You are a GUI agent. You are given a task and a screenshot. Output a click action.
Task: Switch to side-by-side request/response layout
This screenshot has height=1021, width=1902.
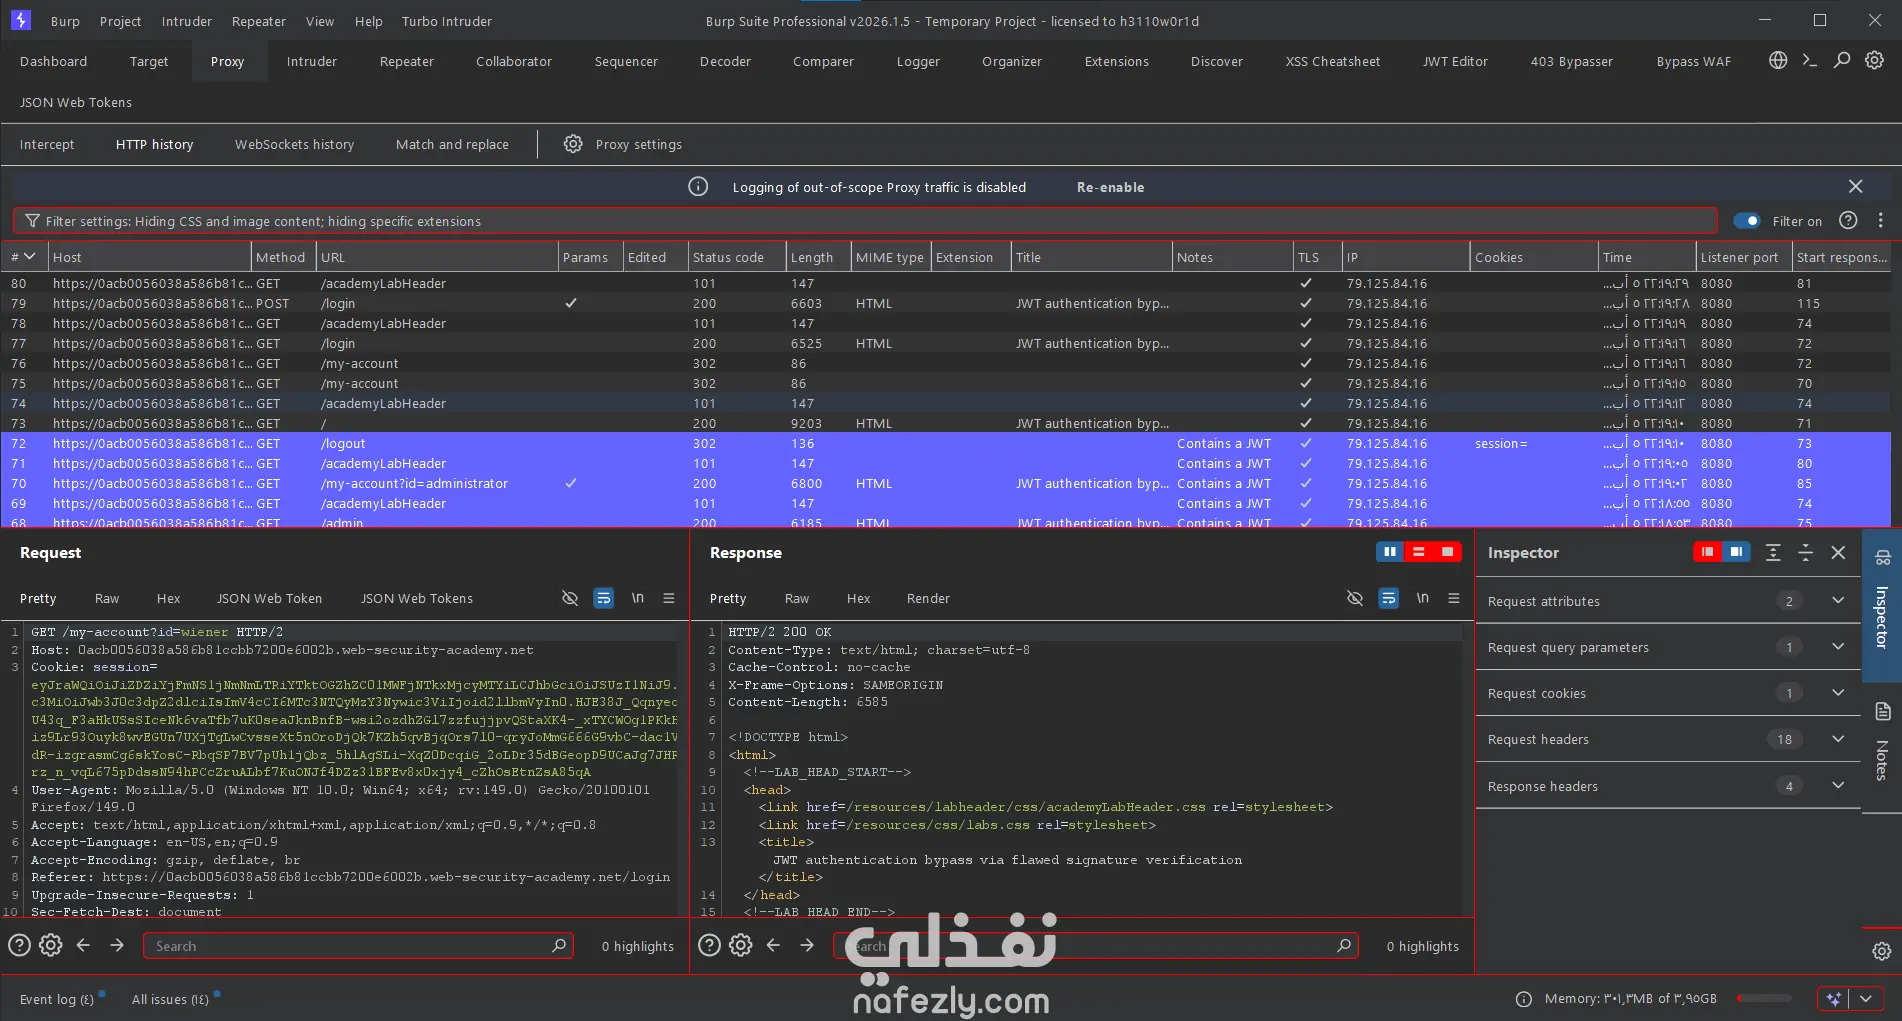click(x=1390, y=552)
